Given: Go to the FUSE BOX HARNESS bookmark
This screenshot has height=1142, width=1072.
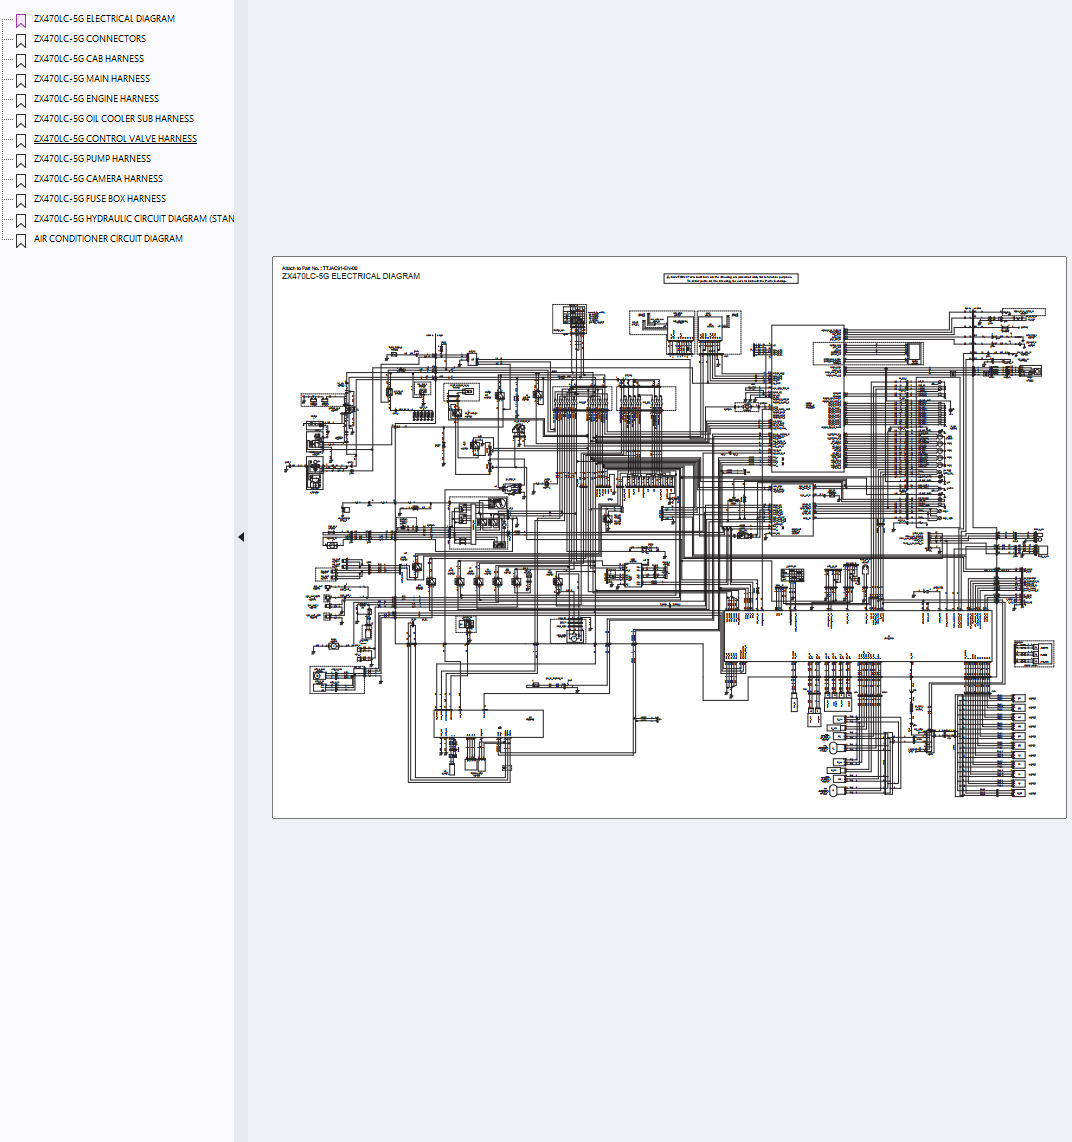Looking at the screenshot, I should click(x=99, y=199).
